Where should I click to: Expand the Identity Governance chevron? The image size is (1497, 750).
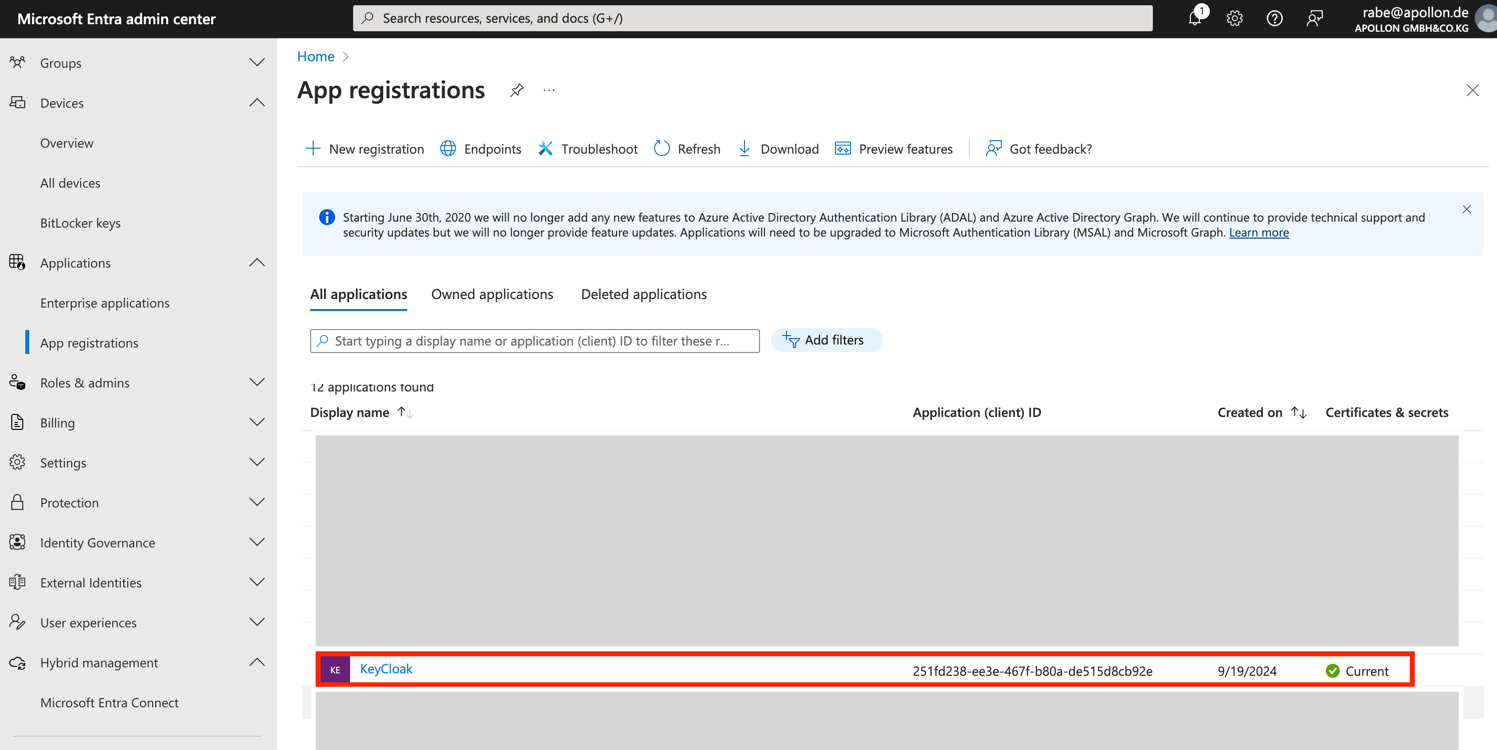point(257,542)
